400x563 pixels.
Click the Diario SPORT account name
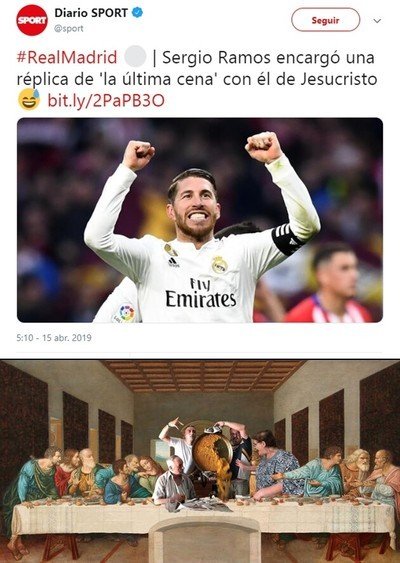(x=91, y=13)
